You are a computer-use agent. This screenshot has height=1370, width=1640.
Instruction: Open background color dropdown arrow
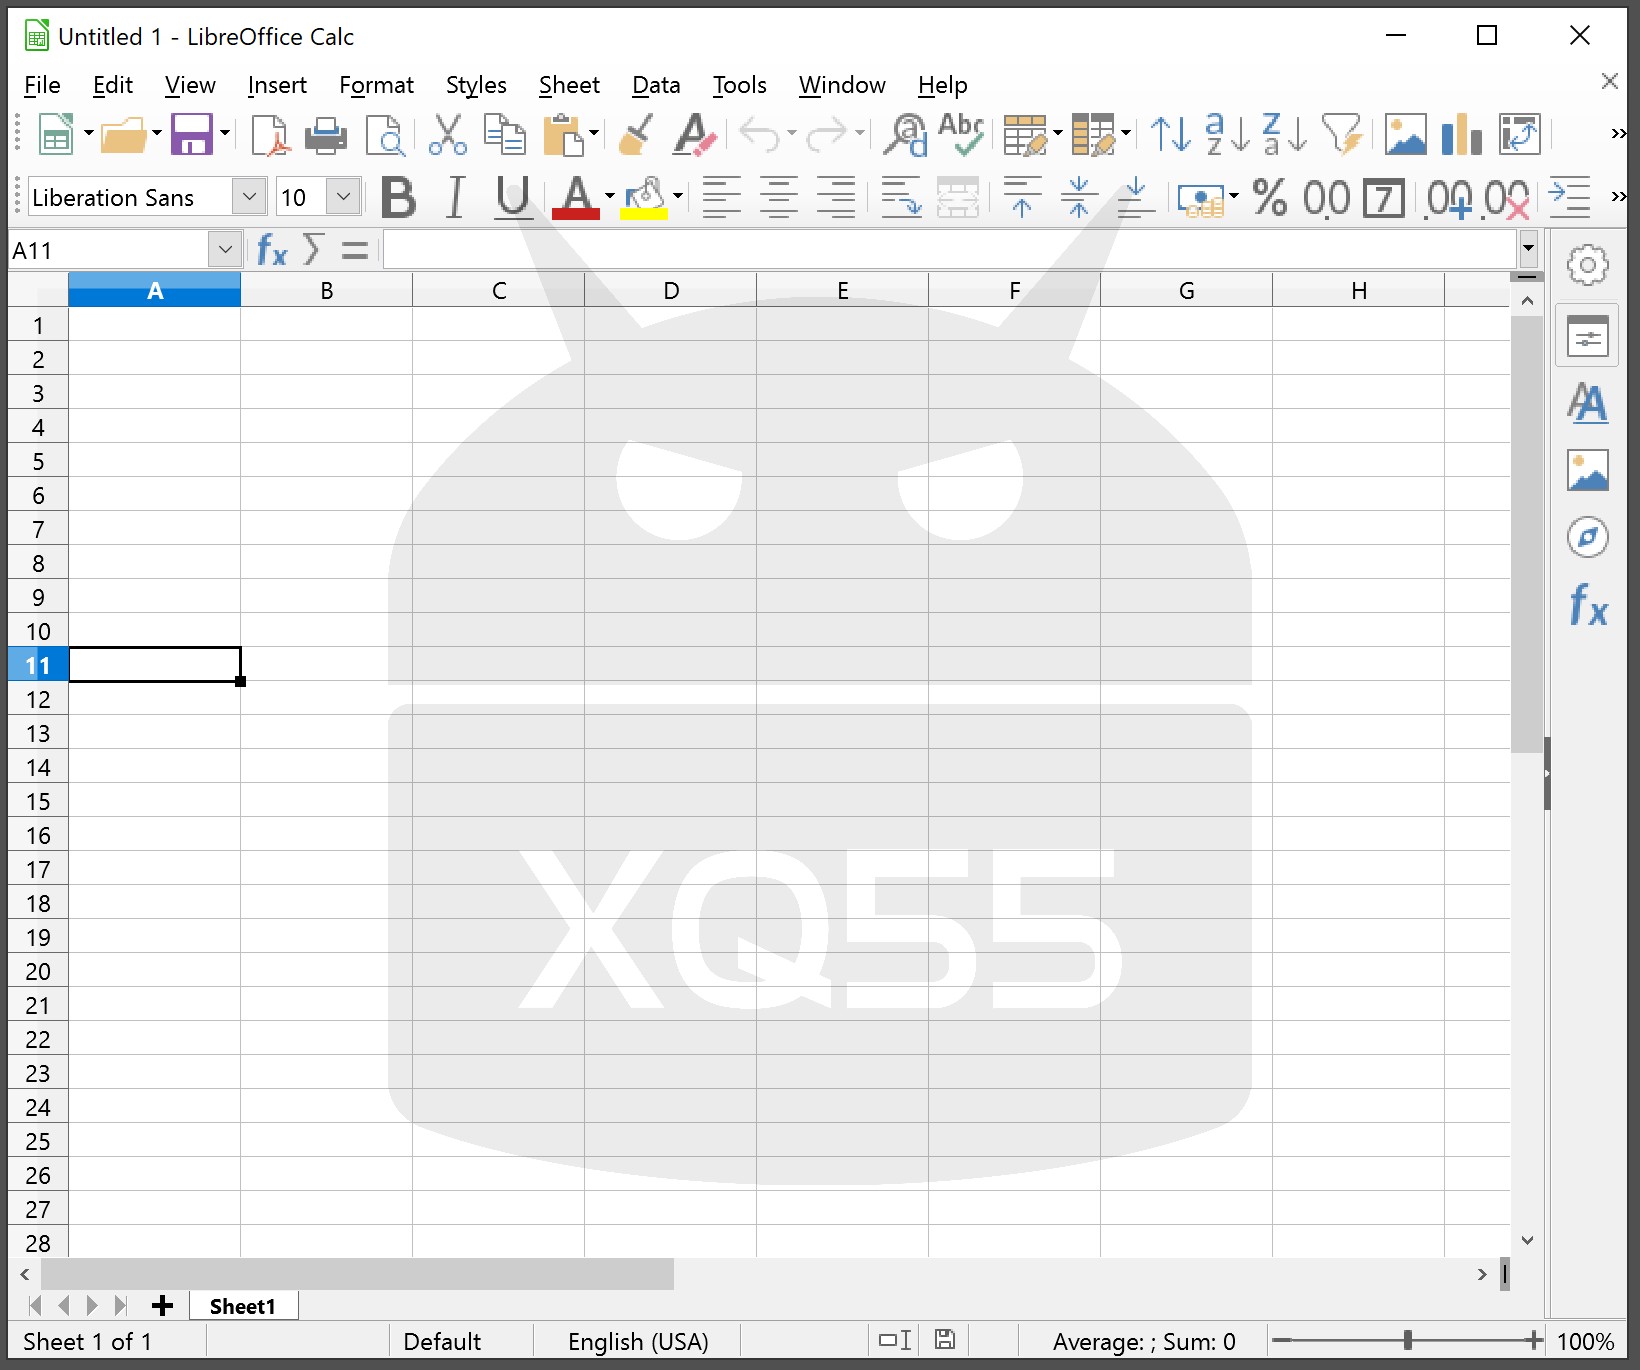677,197
